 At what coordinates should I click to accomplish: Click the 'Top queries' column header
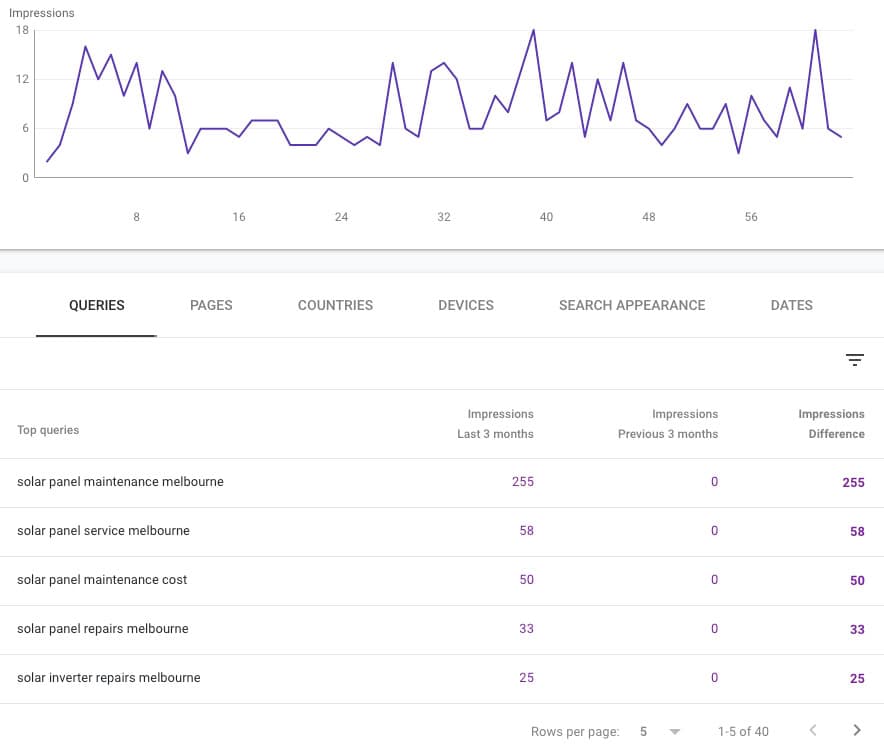[48, 430]
